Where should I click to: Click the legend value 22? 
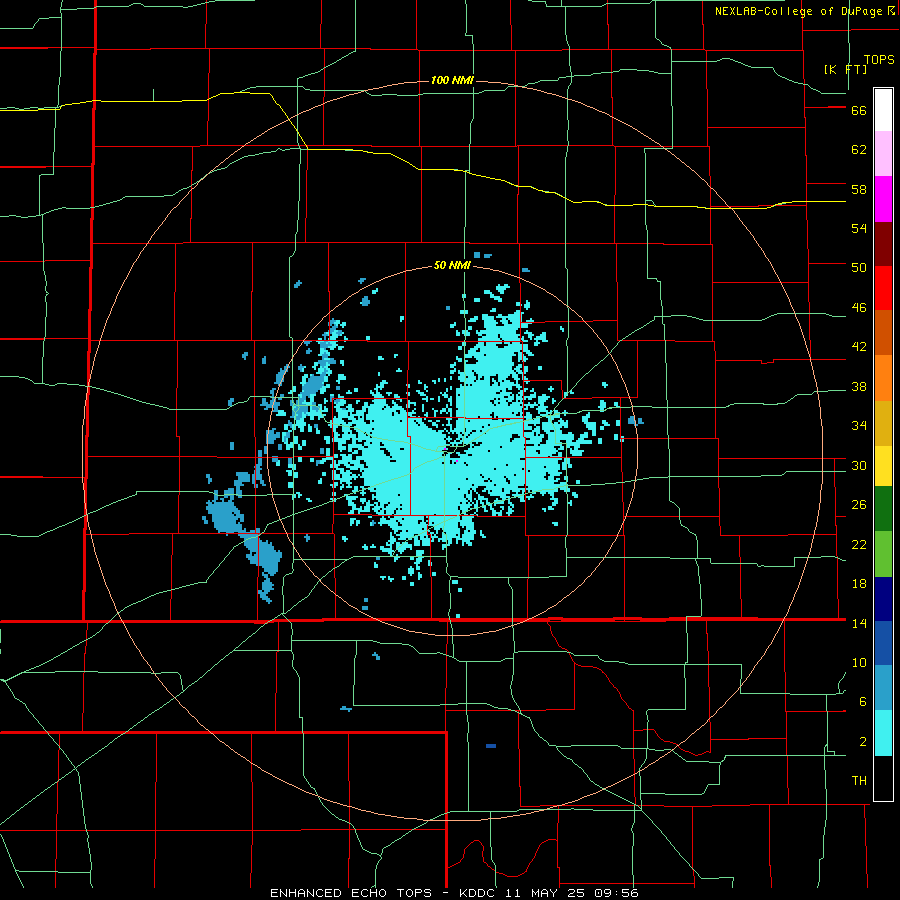(x=859, y=544)
